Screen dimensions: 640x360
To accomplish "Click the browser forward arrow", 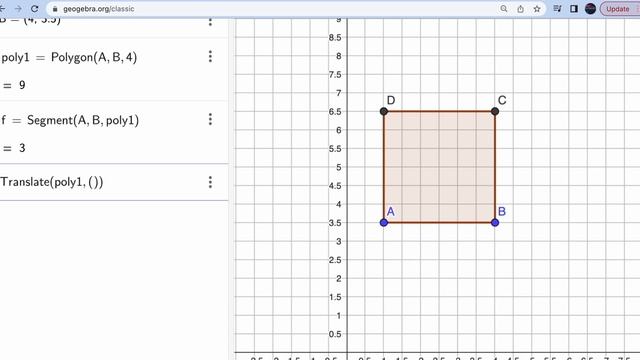I will pos(18,9).
